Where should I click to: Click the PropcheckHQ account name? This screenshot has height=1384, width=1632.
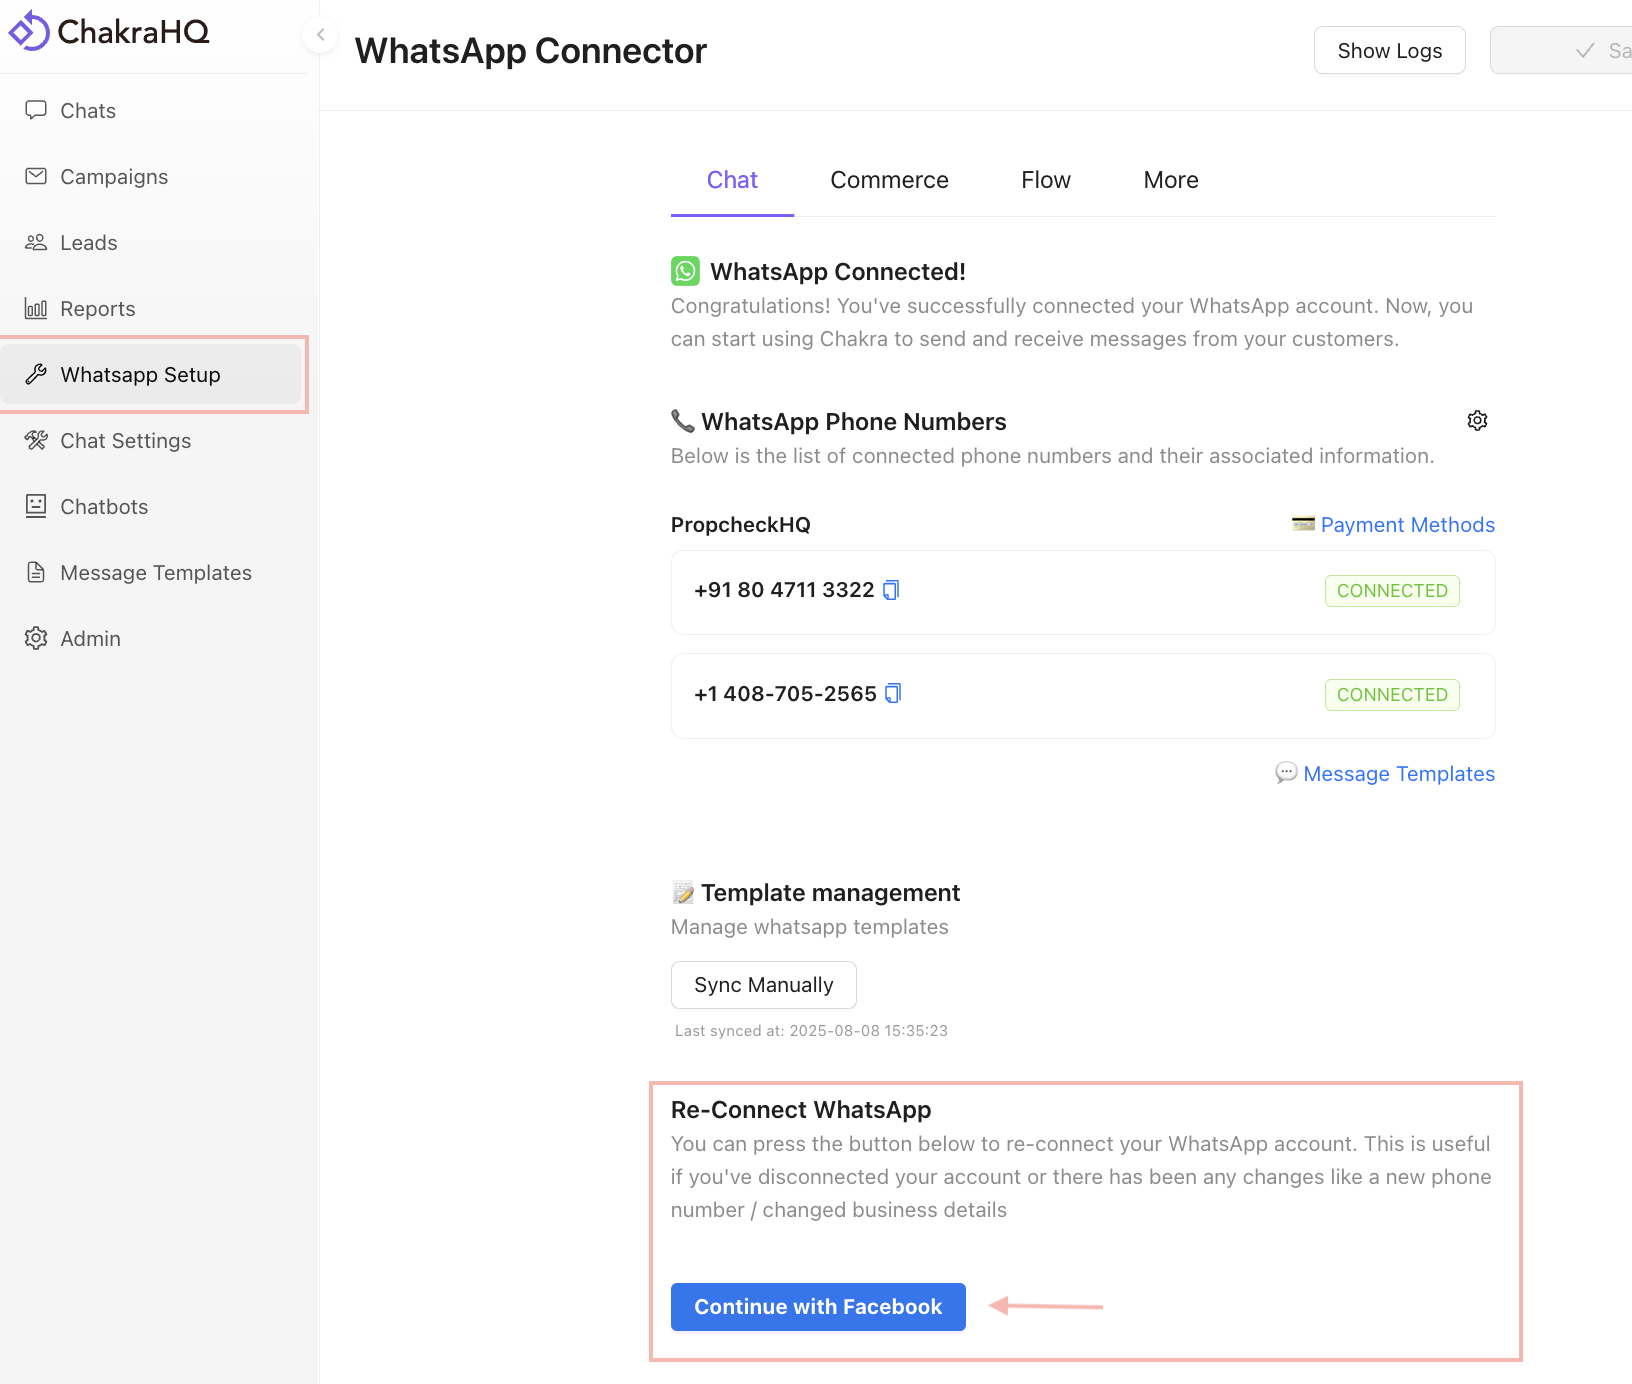coord(741,524)
